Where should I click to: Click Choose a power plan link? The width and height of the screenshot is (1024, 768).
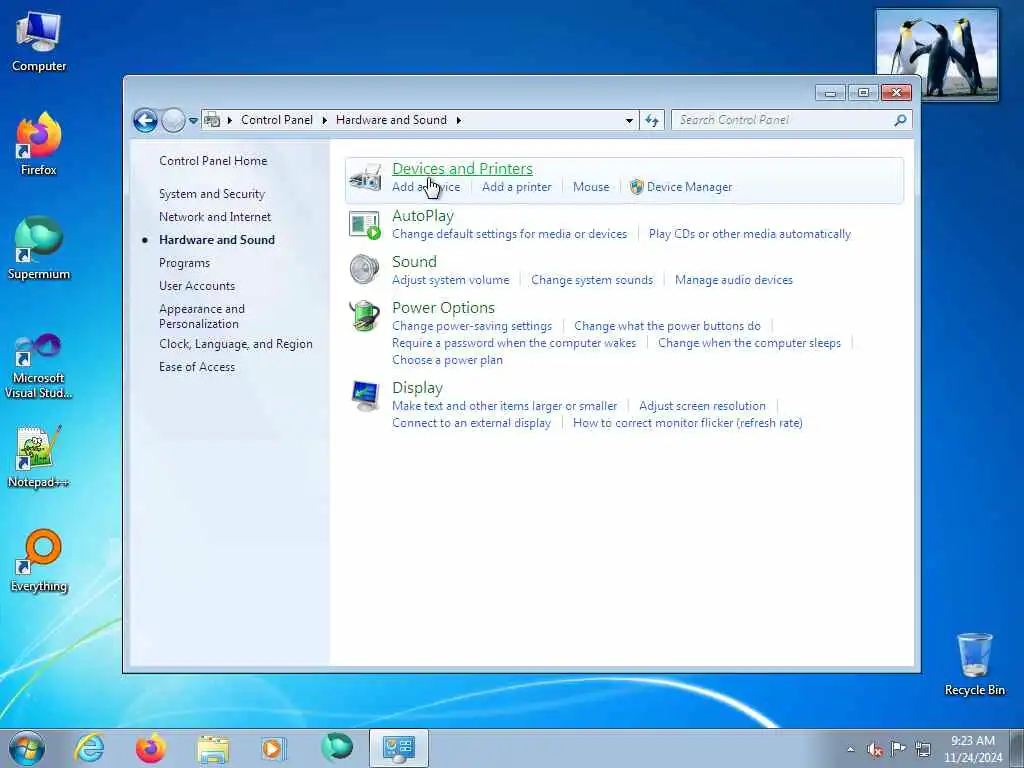click(447, 360)
